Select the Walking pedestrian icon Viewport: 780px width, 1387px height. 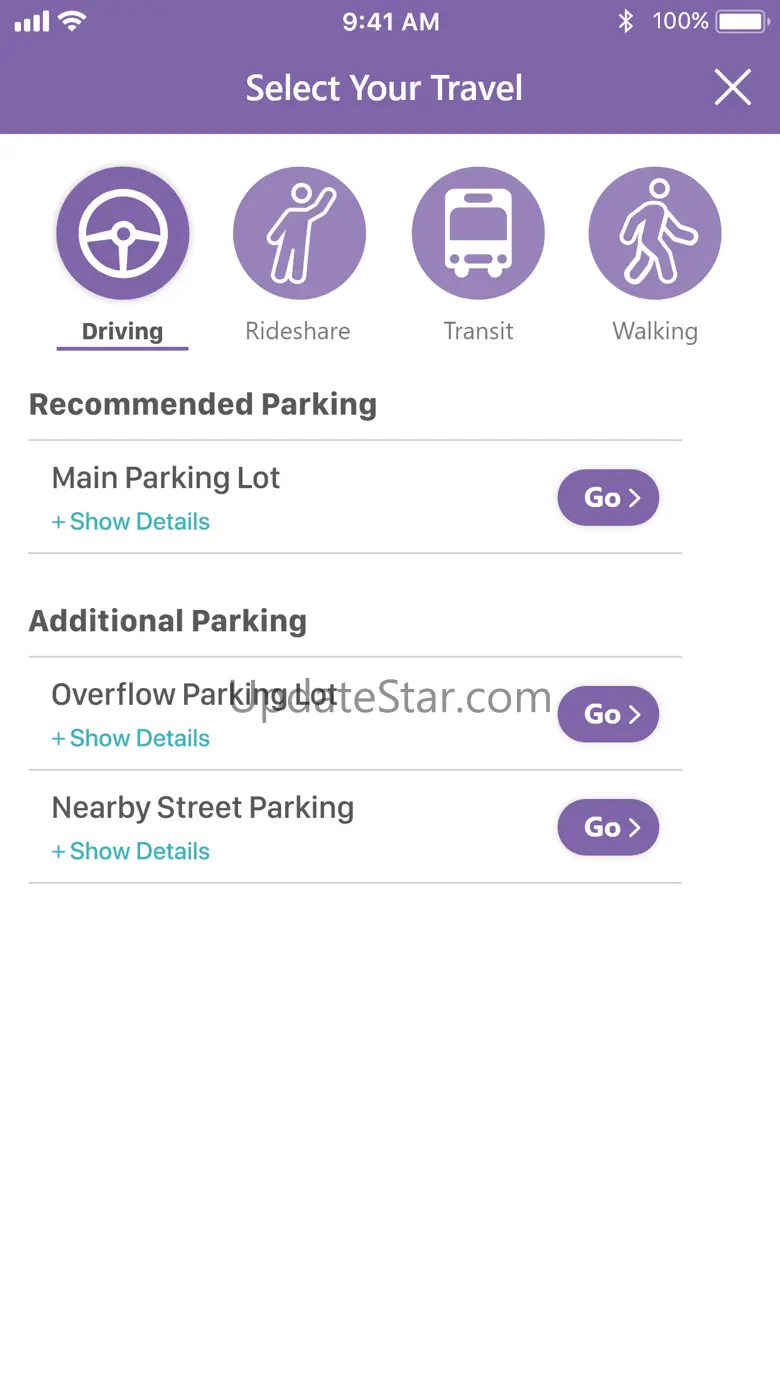(655, 233)
